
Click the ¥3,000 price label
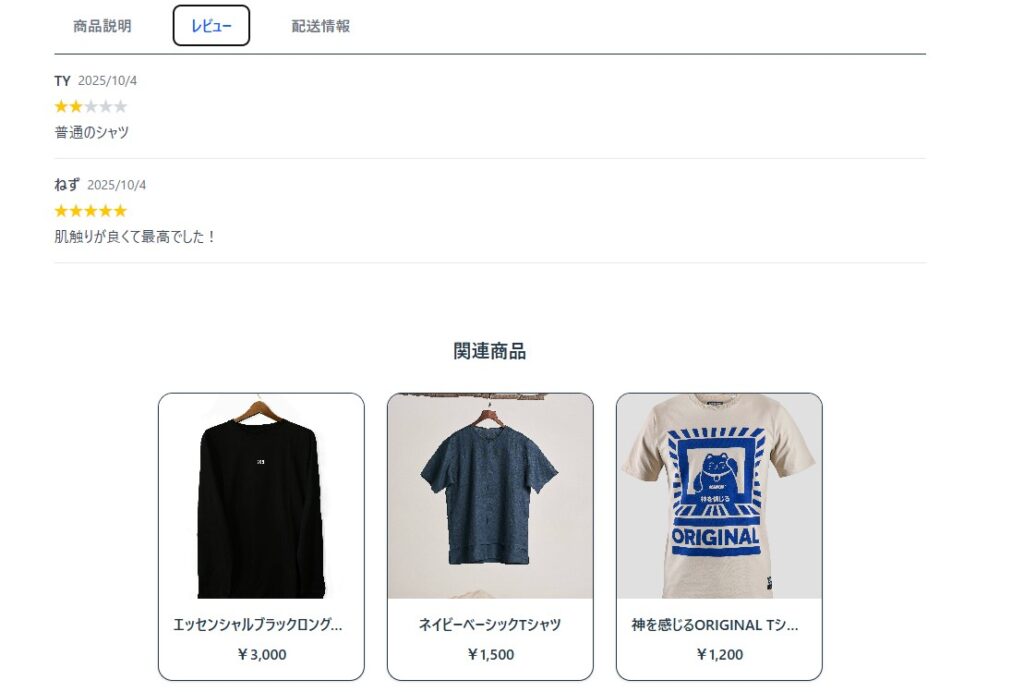point(261,654)
